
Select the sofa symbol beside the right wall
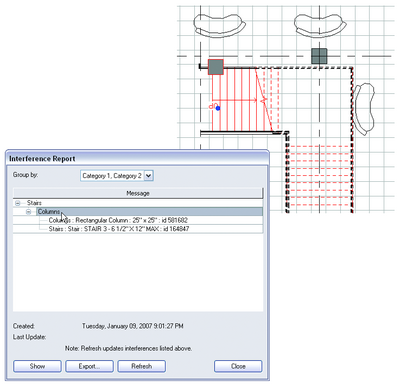pyautogui.click(x=364, y=109)
